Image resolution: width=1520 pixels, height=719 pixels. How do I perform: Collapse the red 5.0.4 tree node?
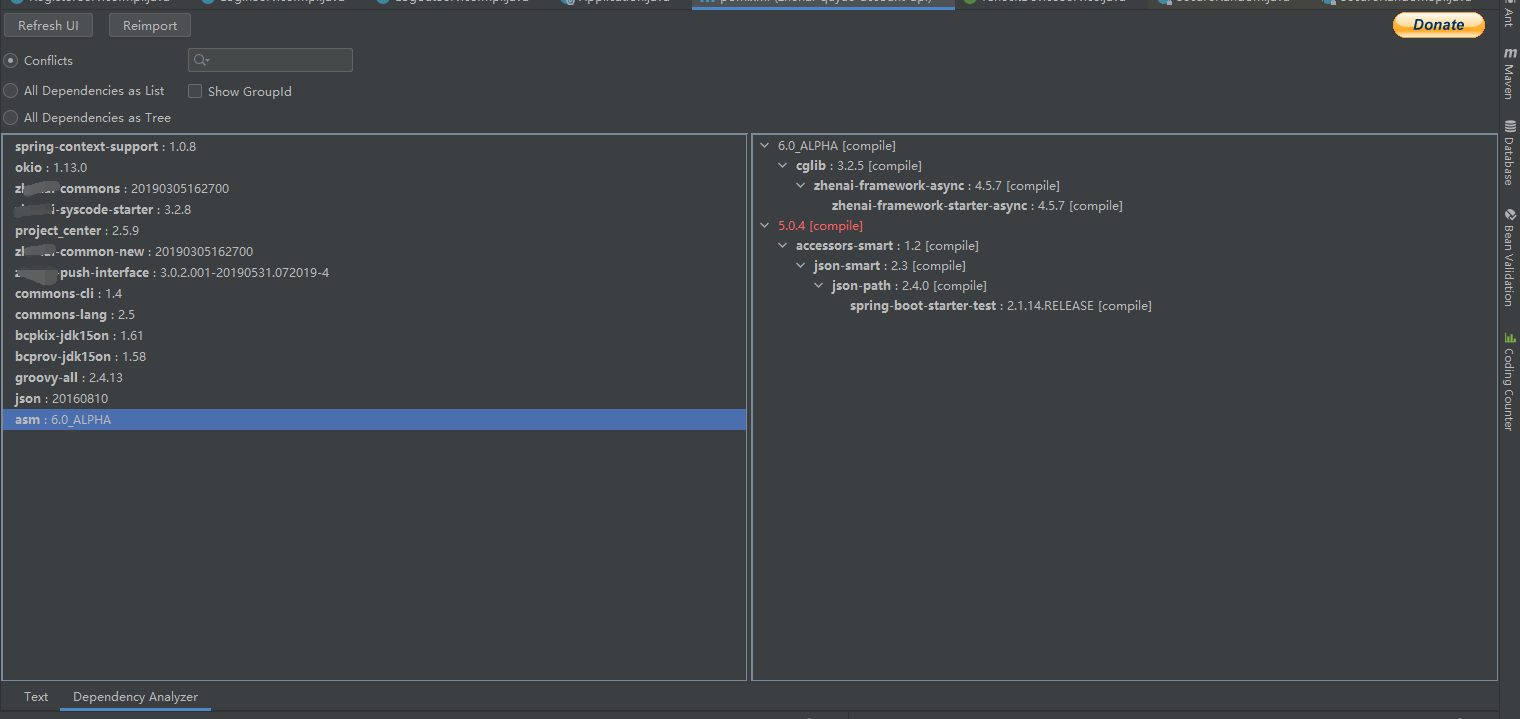tap(766, 226)
